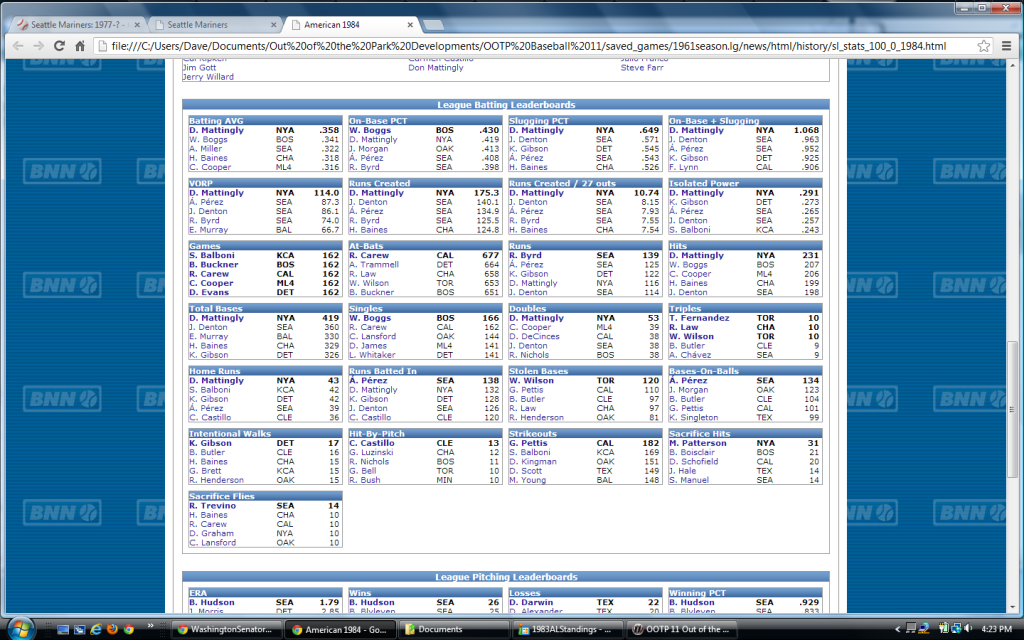
Task: Close the American 1984 tab
Action: pos(410,25)
